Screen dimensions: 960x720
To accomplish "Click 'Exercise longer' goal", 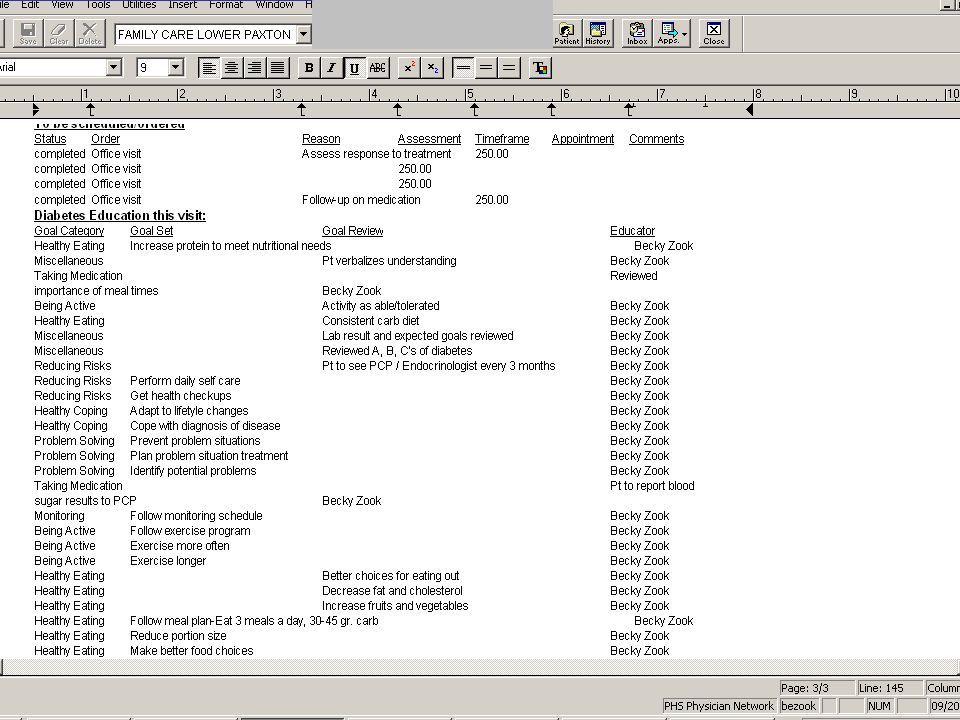I will 168,561.
